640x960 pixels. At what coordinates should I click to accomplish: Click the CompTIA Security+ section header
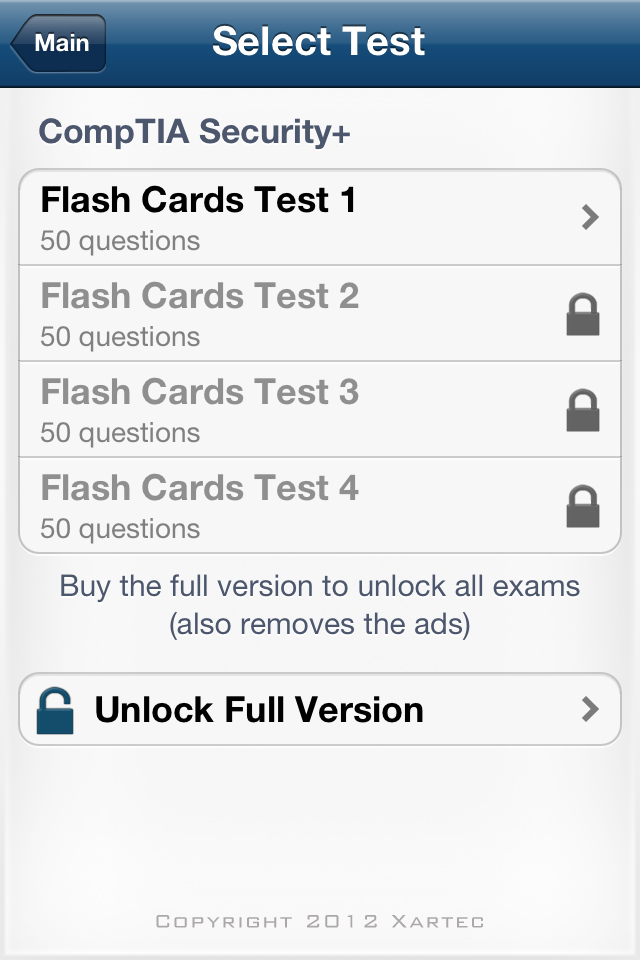tap(194, 132)
